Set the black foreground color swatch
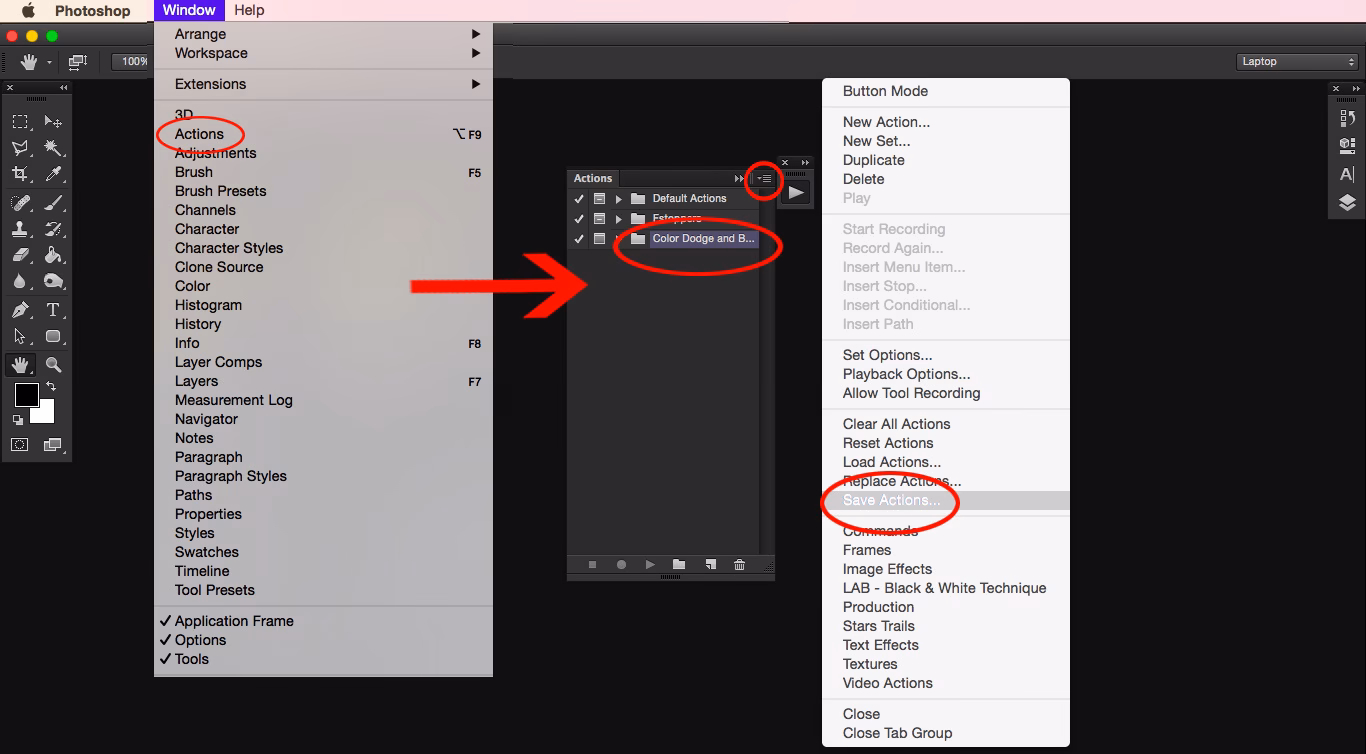The image size is (1366, 754). pyautogui.click(x=26, y=394)
